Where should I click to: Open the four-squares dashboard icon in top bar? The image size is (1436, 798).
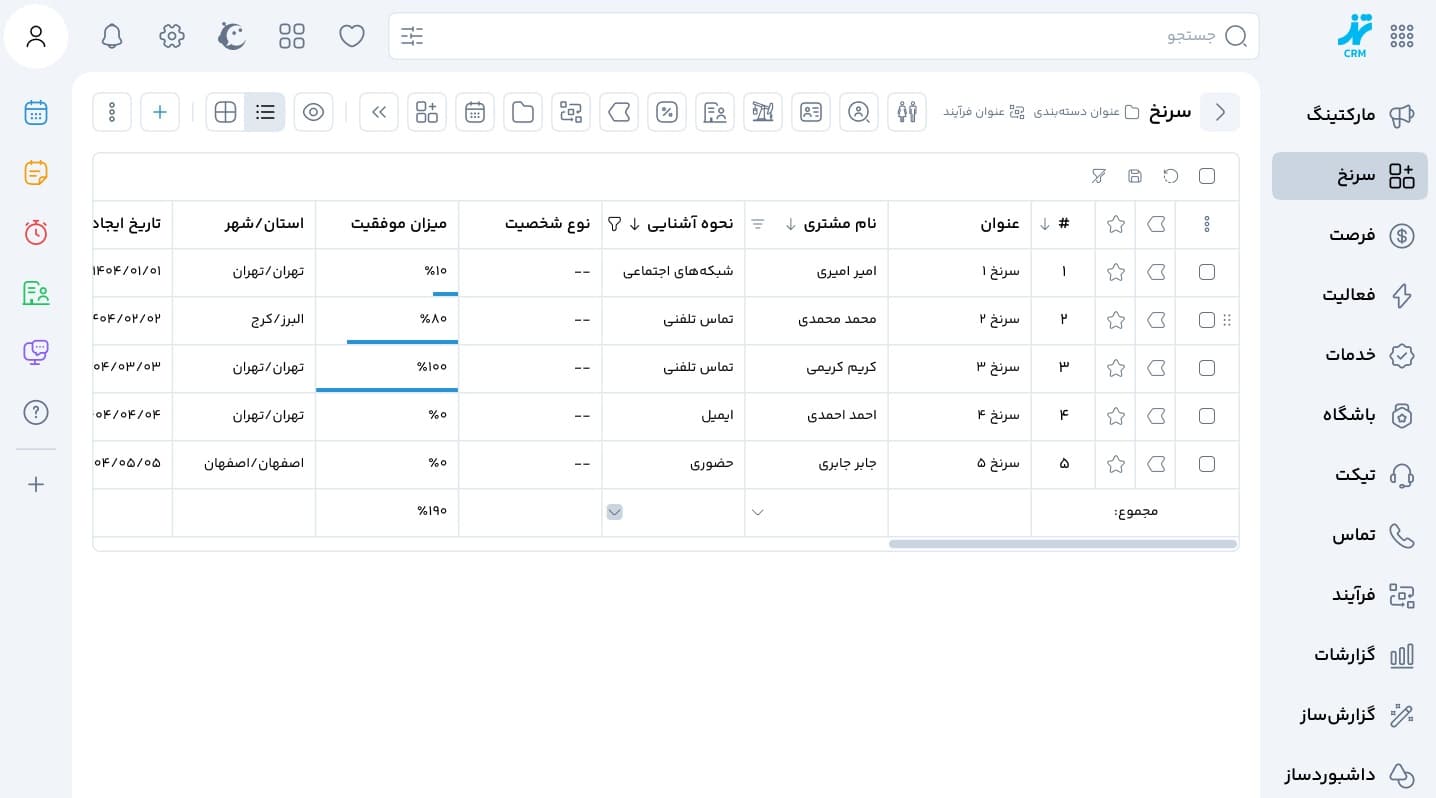pyautogui.click(x=292, y=36)
